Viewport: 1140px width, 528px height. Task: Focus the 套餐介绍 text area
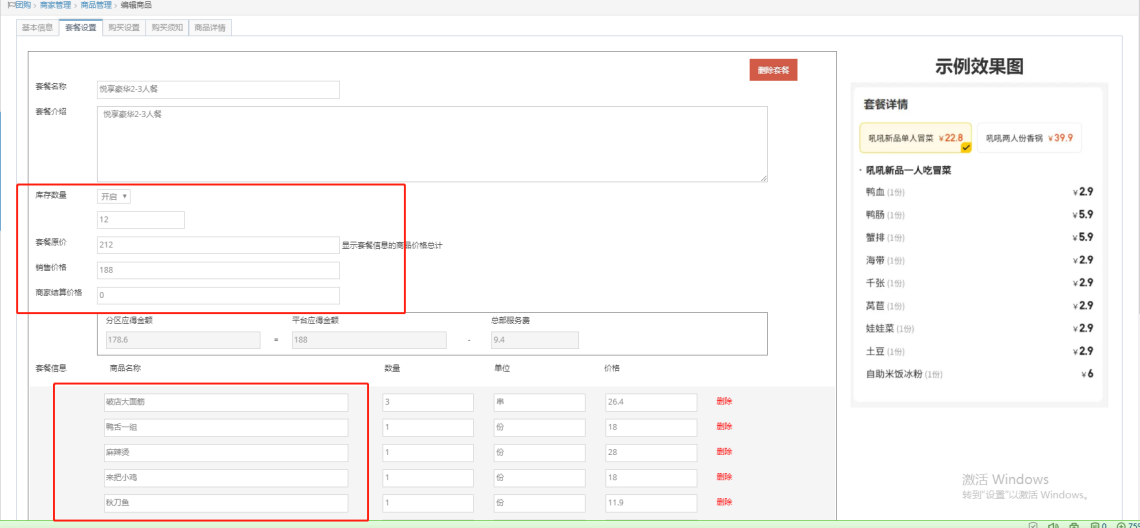(431, 143)
